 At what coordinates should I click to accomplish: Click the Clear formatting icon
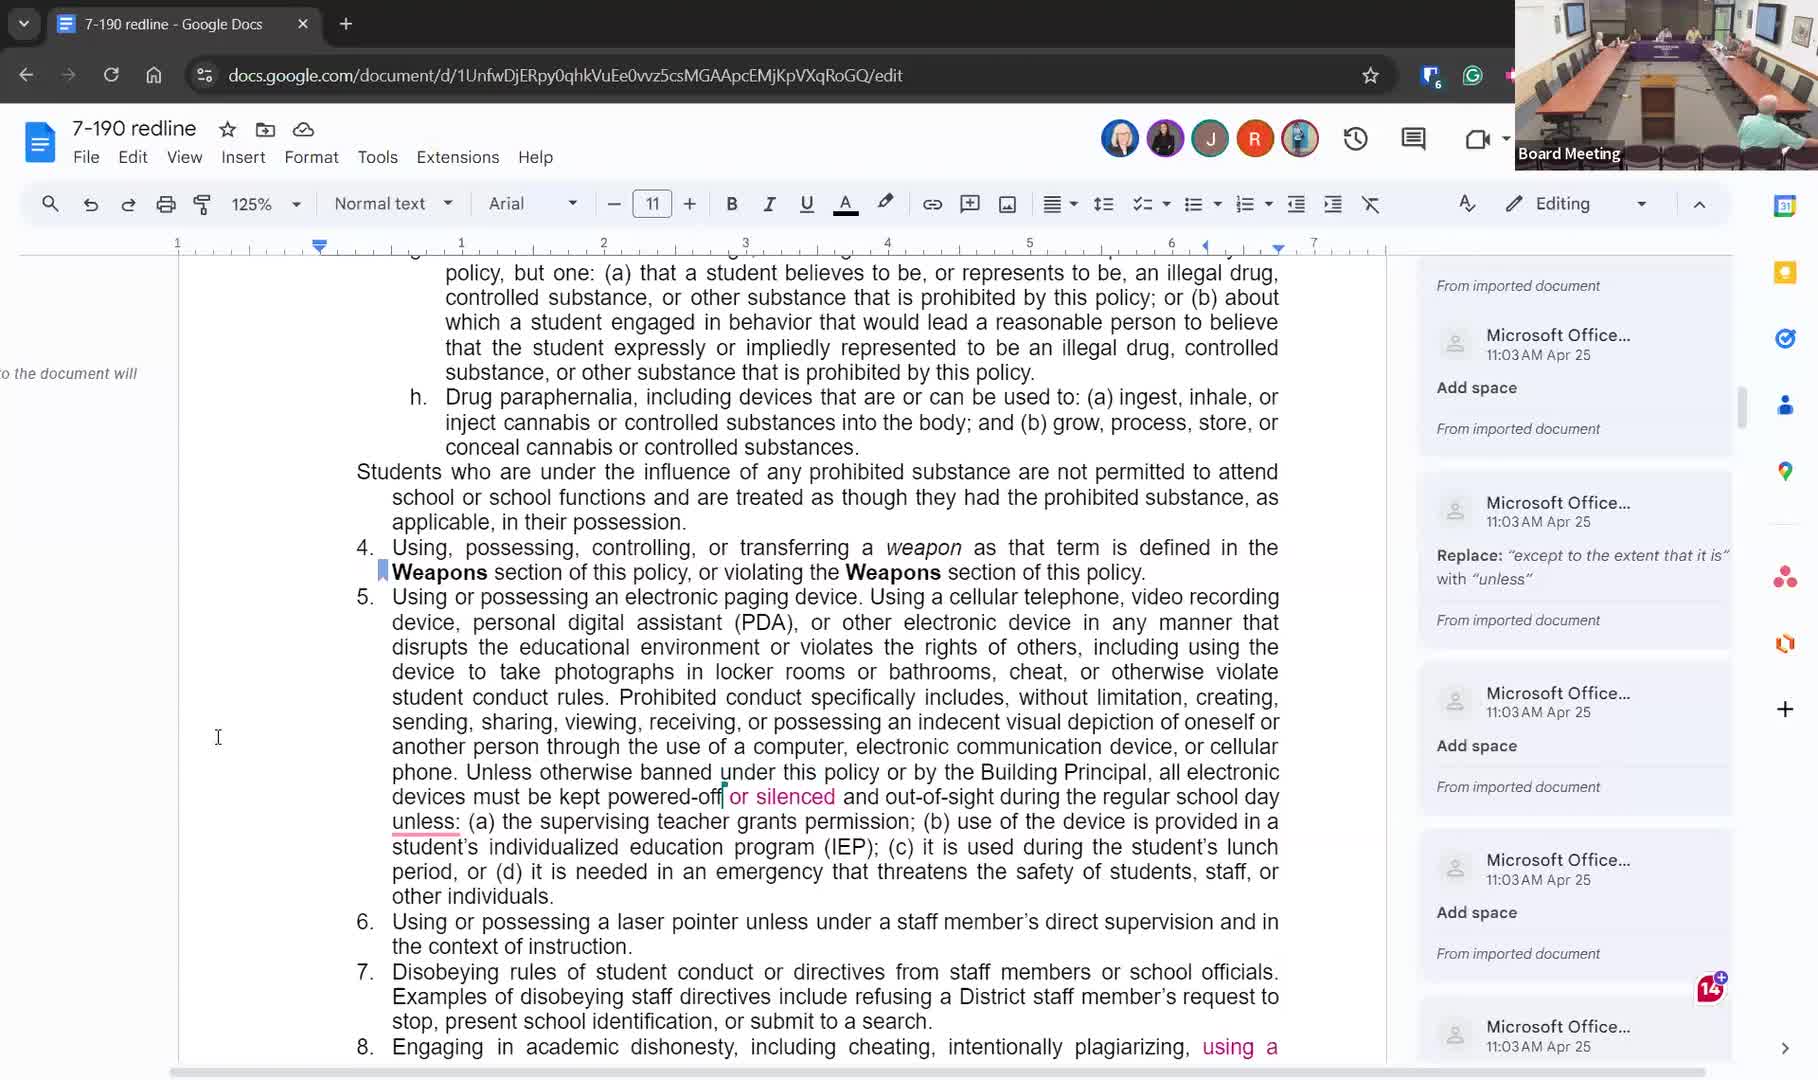pyautogui.click(x=1370, y=204)
